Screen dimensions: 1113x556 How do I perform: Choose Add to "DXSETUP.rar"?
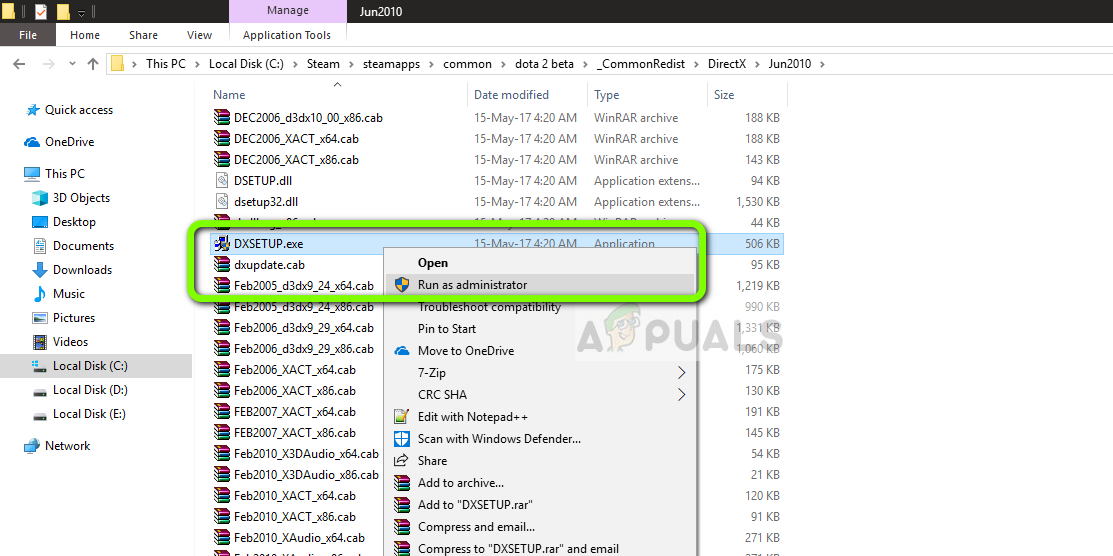[x=541, y=505]
